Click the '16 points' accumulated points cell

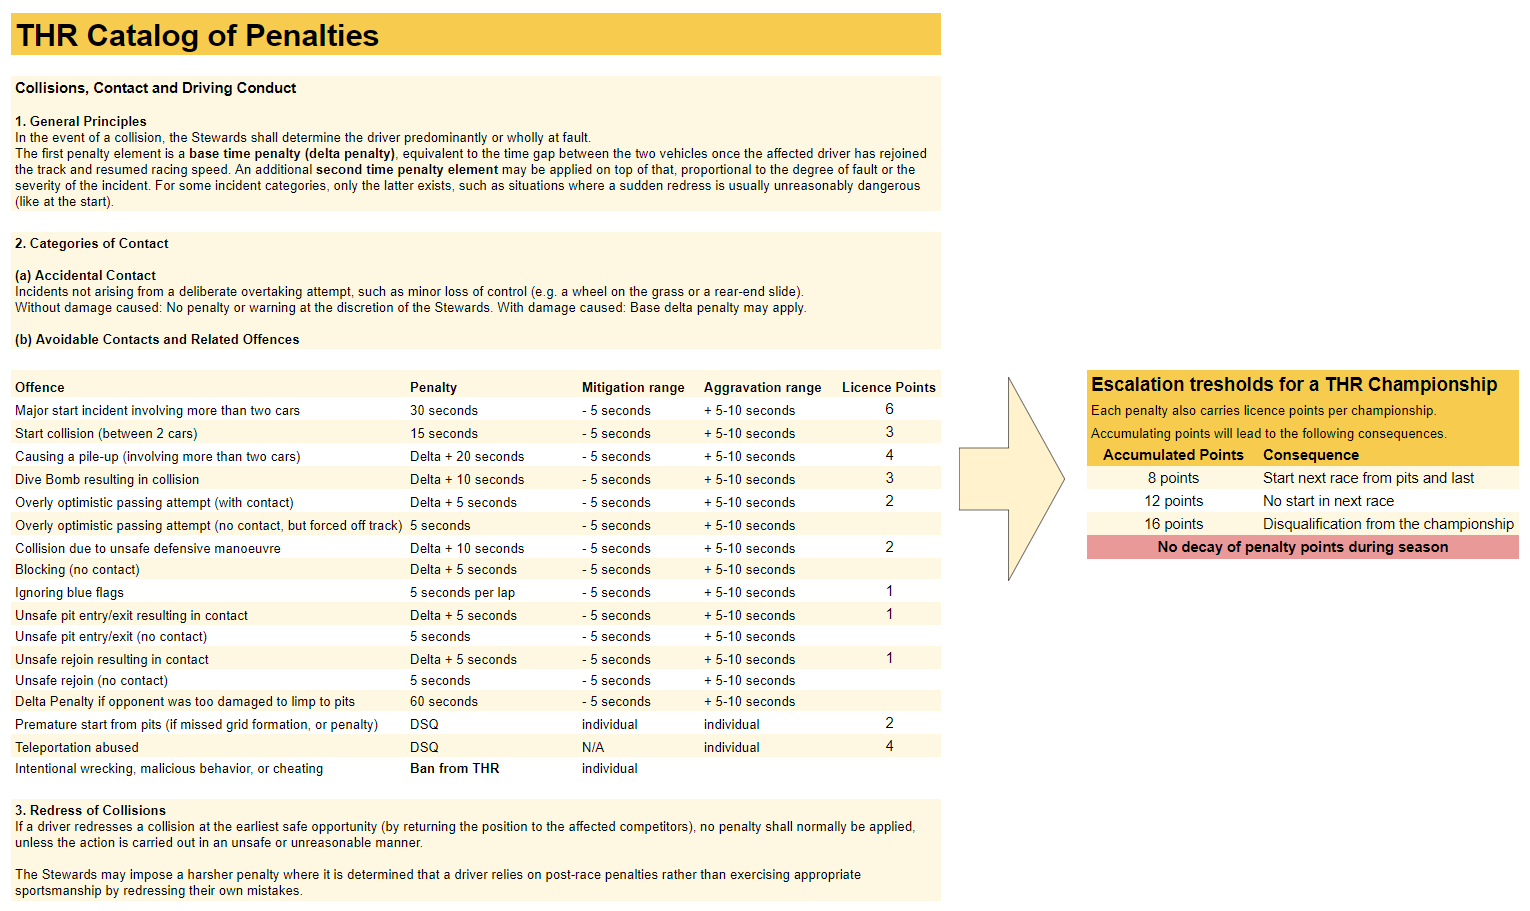click(x=1173, y=524)
